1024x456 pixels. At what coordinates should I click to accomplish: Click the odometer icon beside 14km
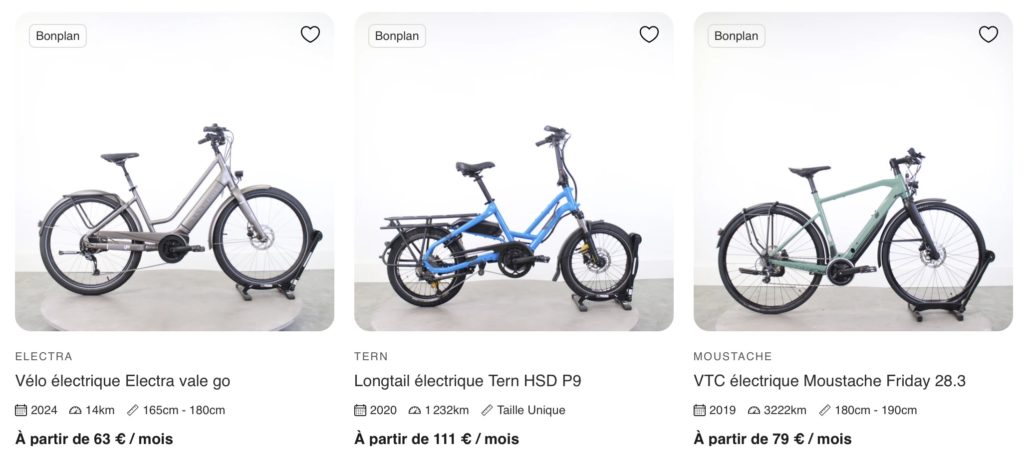75,410
